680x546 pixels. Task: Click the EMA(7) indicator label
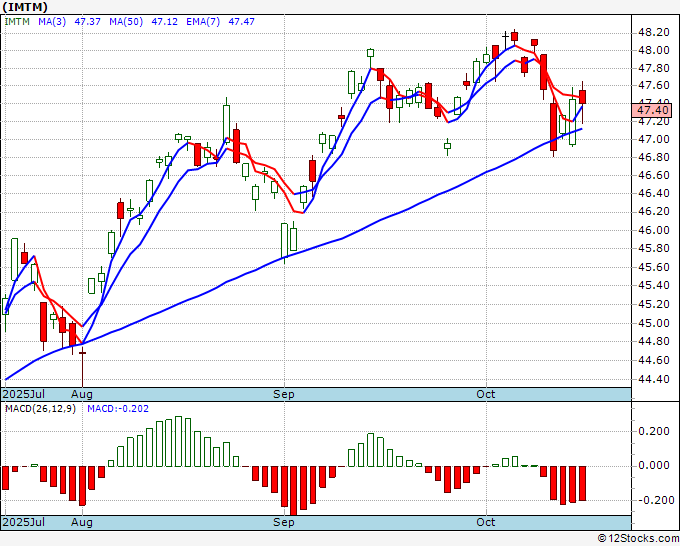pos(203,21)
